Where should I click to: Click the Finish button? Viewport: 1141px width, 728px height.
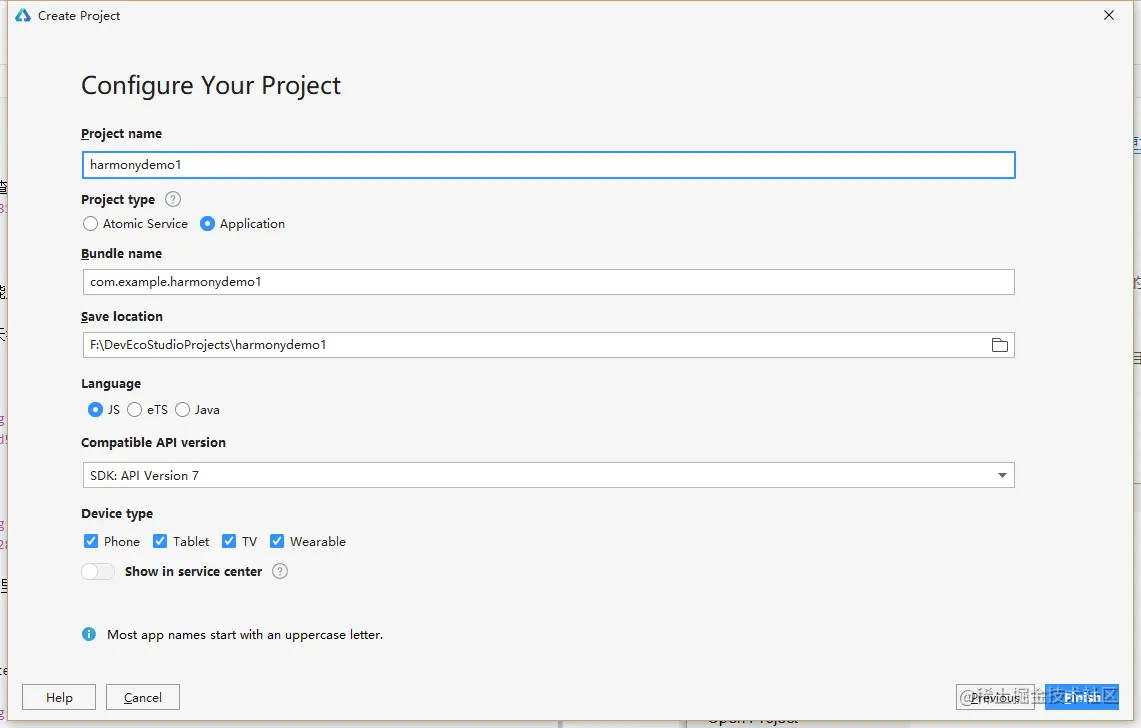(1081, 697)
